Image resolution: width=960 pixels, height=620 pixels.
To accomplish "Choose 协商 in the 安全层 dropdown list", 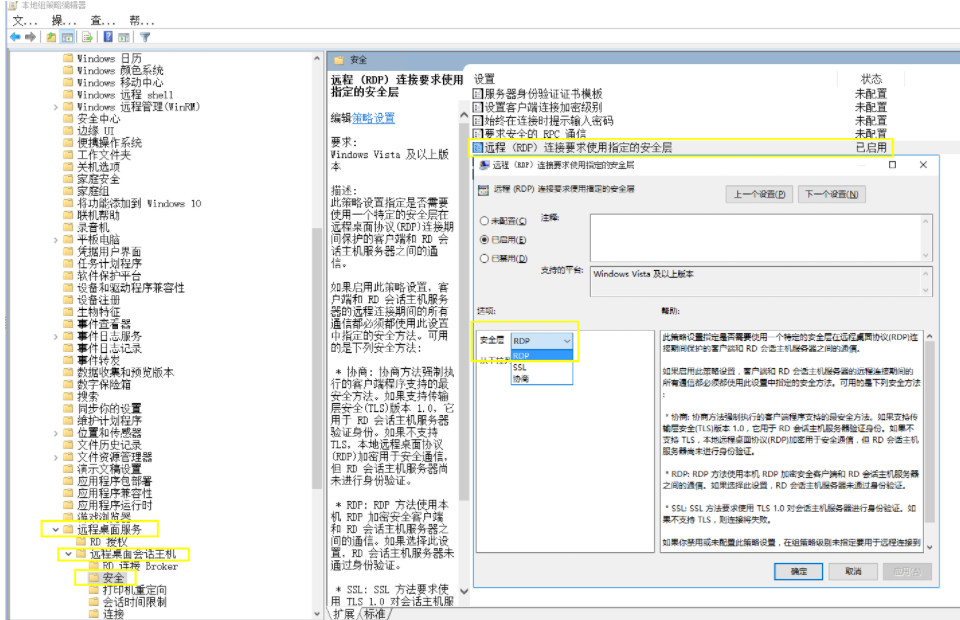I will 542,379.
